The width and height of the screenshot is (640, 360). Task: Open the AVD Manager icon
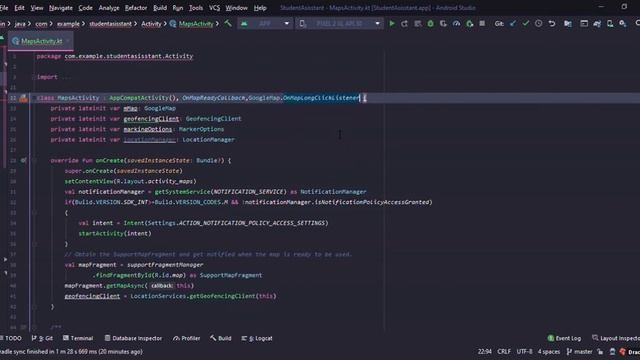tap(610, 24)
